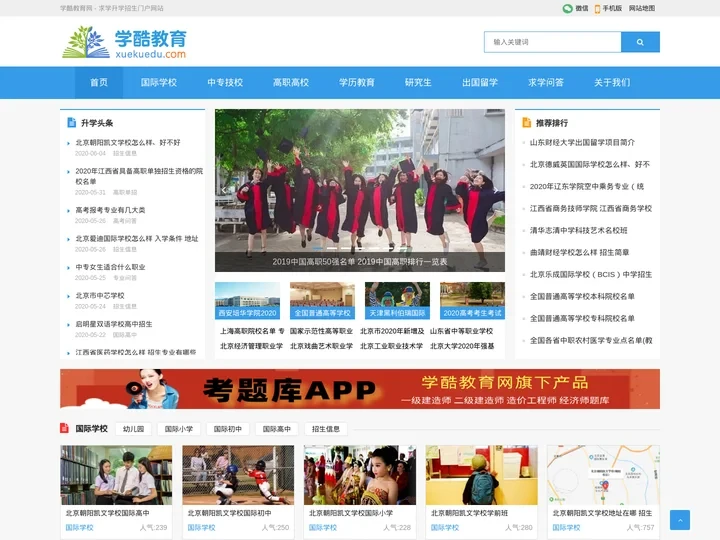Open article 北京朝阳凯文学校怎么样、好不好
Screen dimensions: 720x540
pyautogui.click(x=128, y=143)
